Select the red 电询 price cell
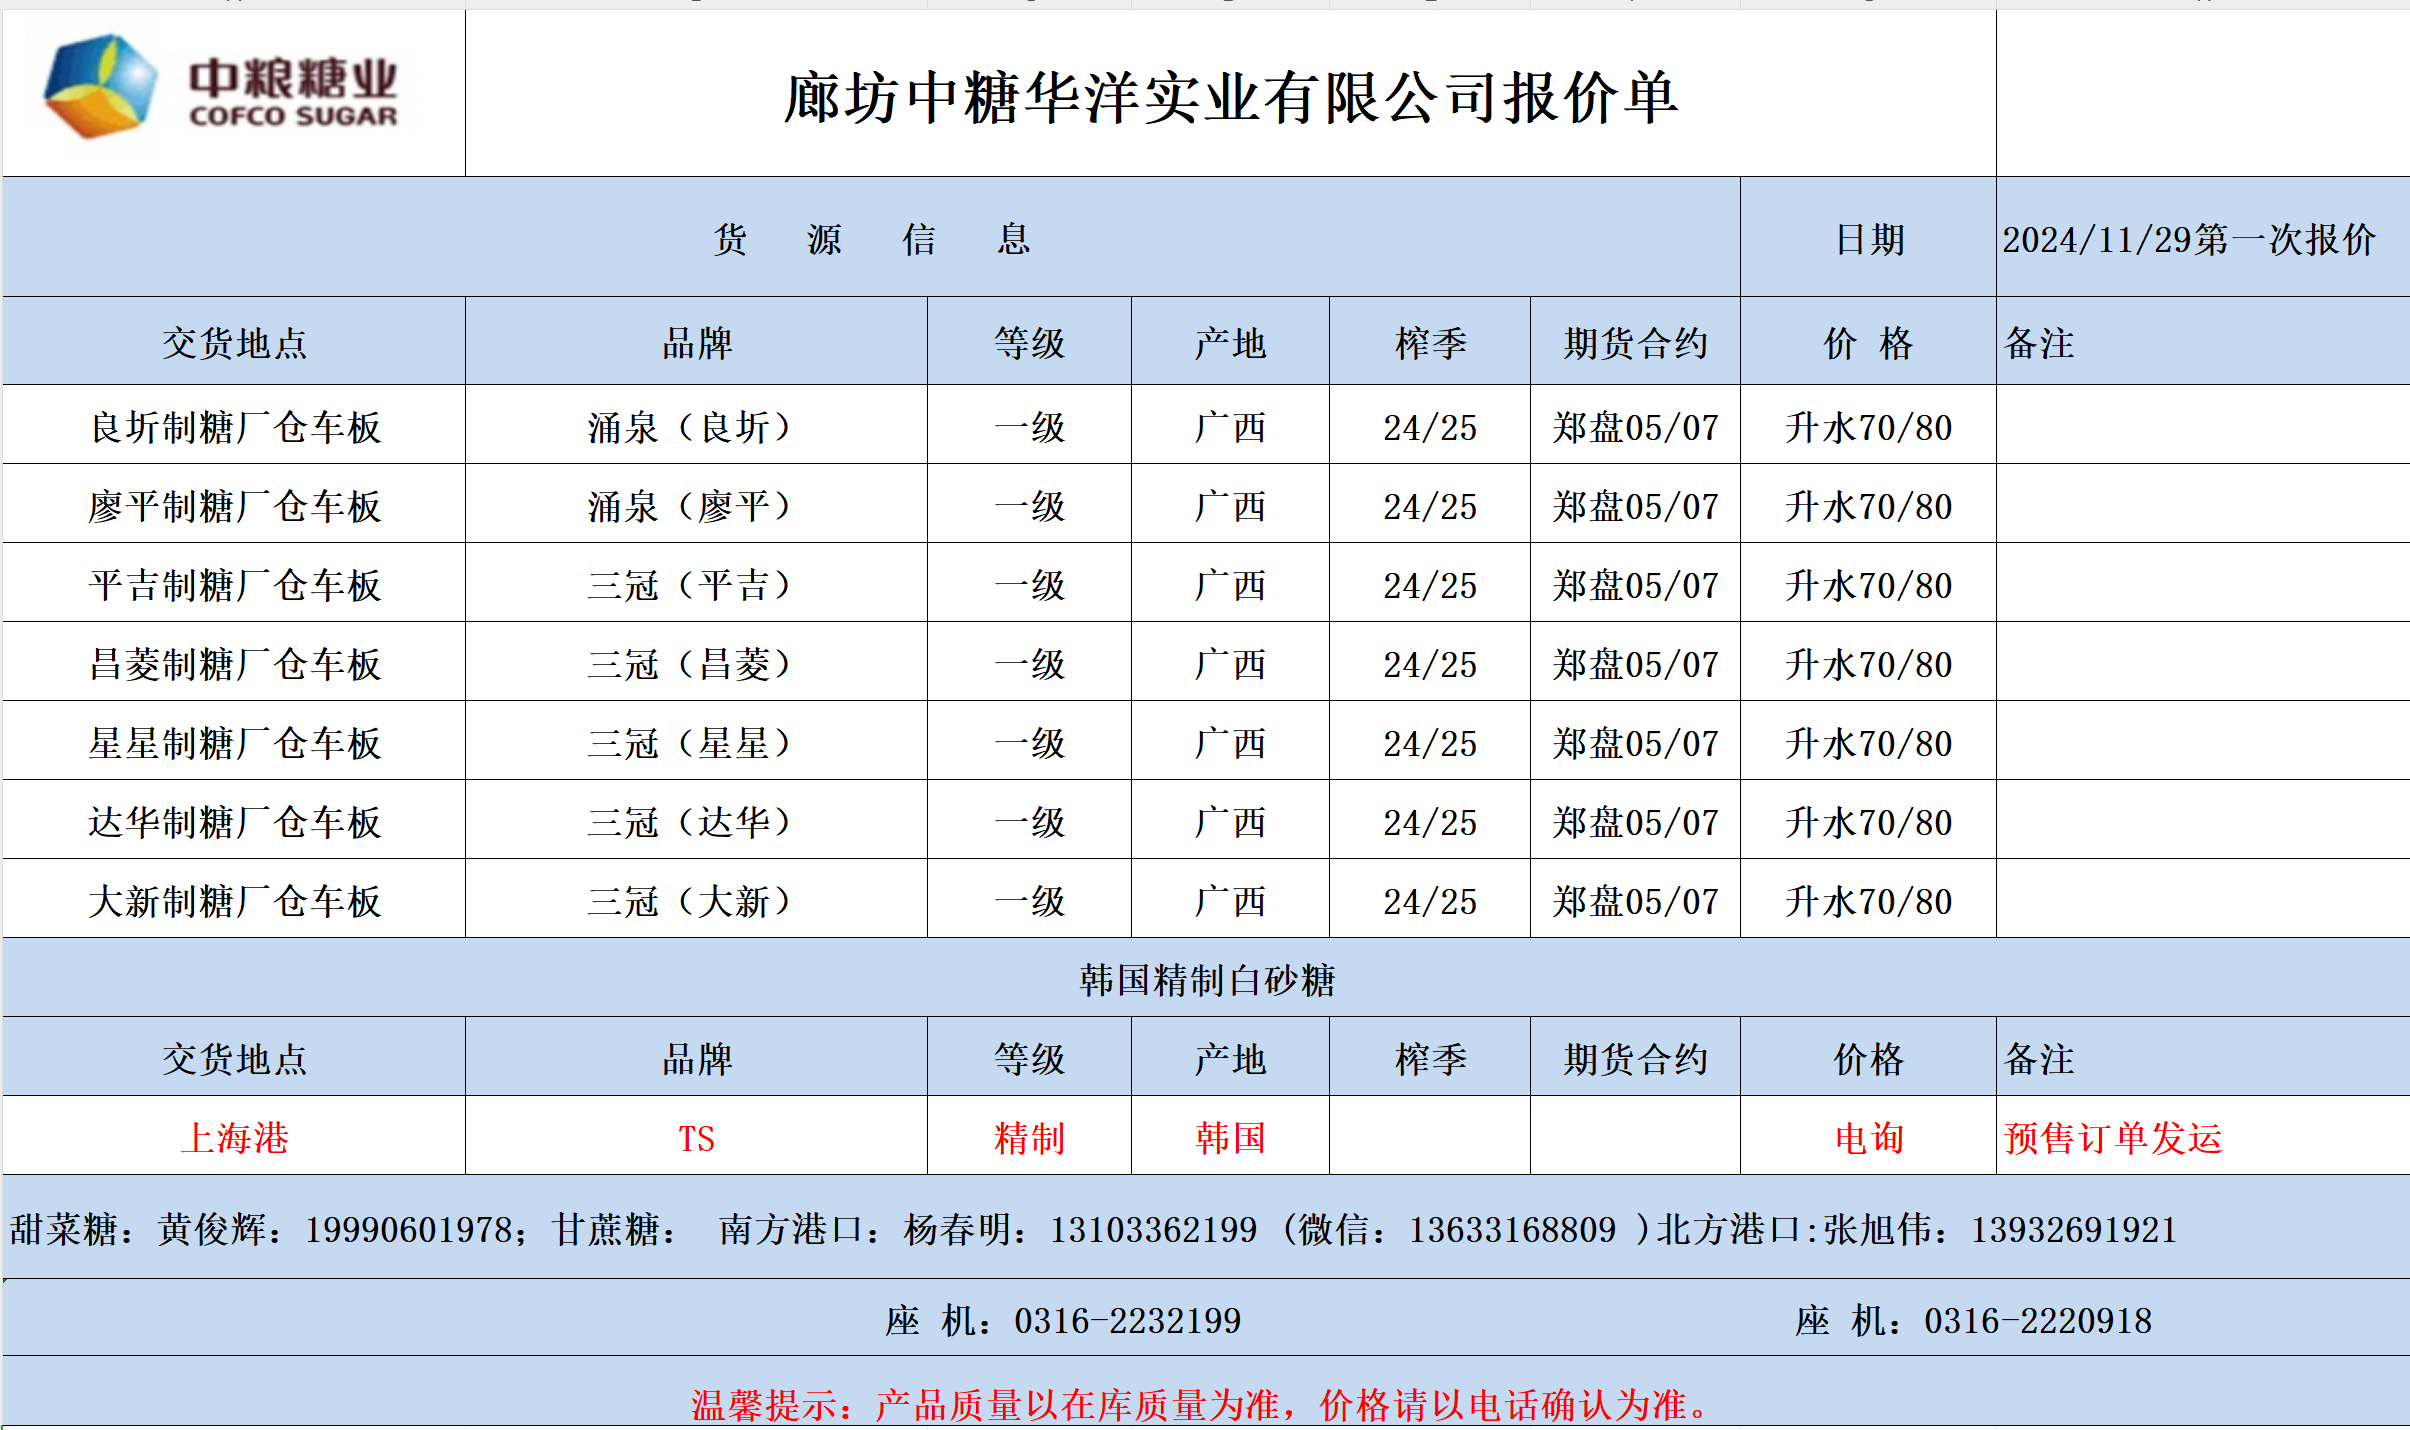This screenshot has height=1430, width=2410. tap(1868, 1137)
